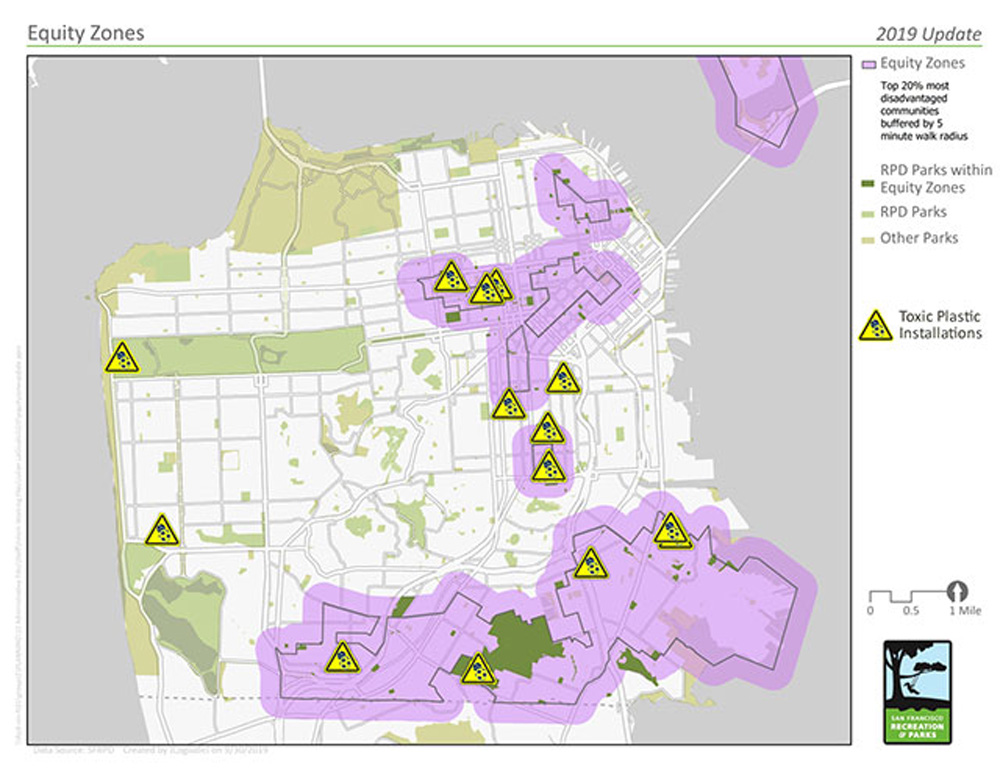Click the warning icon in the southwest purple zone

342,657
